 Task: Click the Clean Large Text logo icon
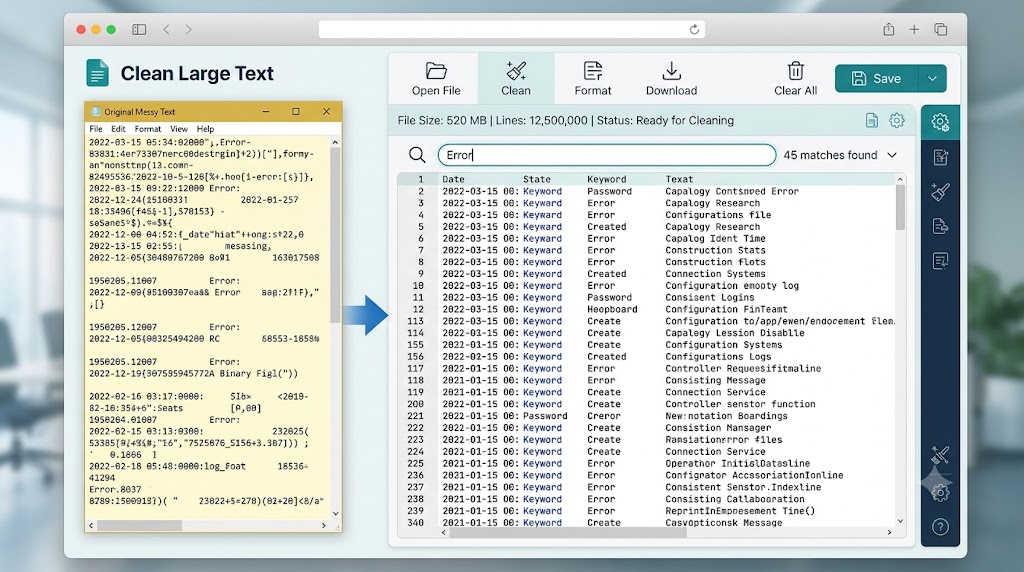(x=97, y=72)
